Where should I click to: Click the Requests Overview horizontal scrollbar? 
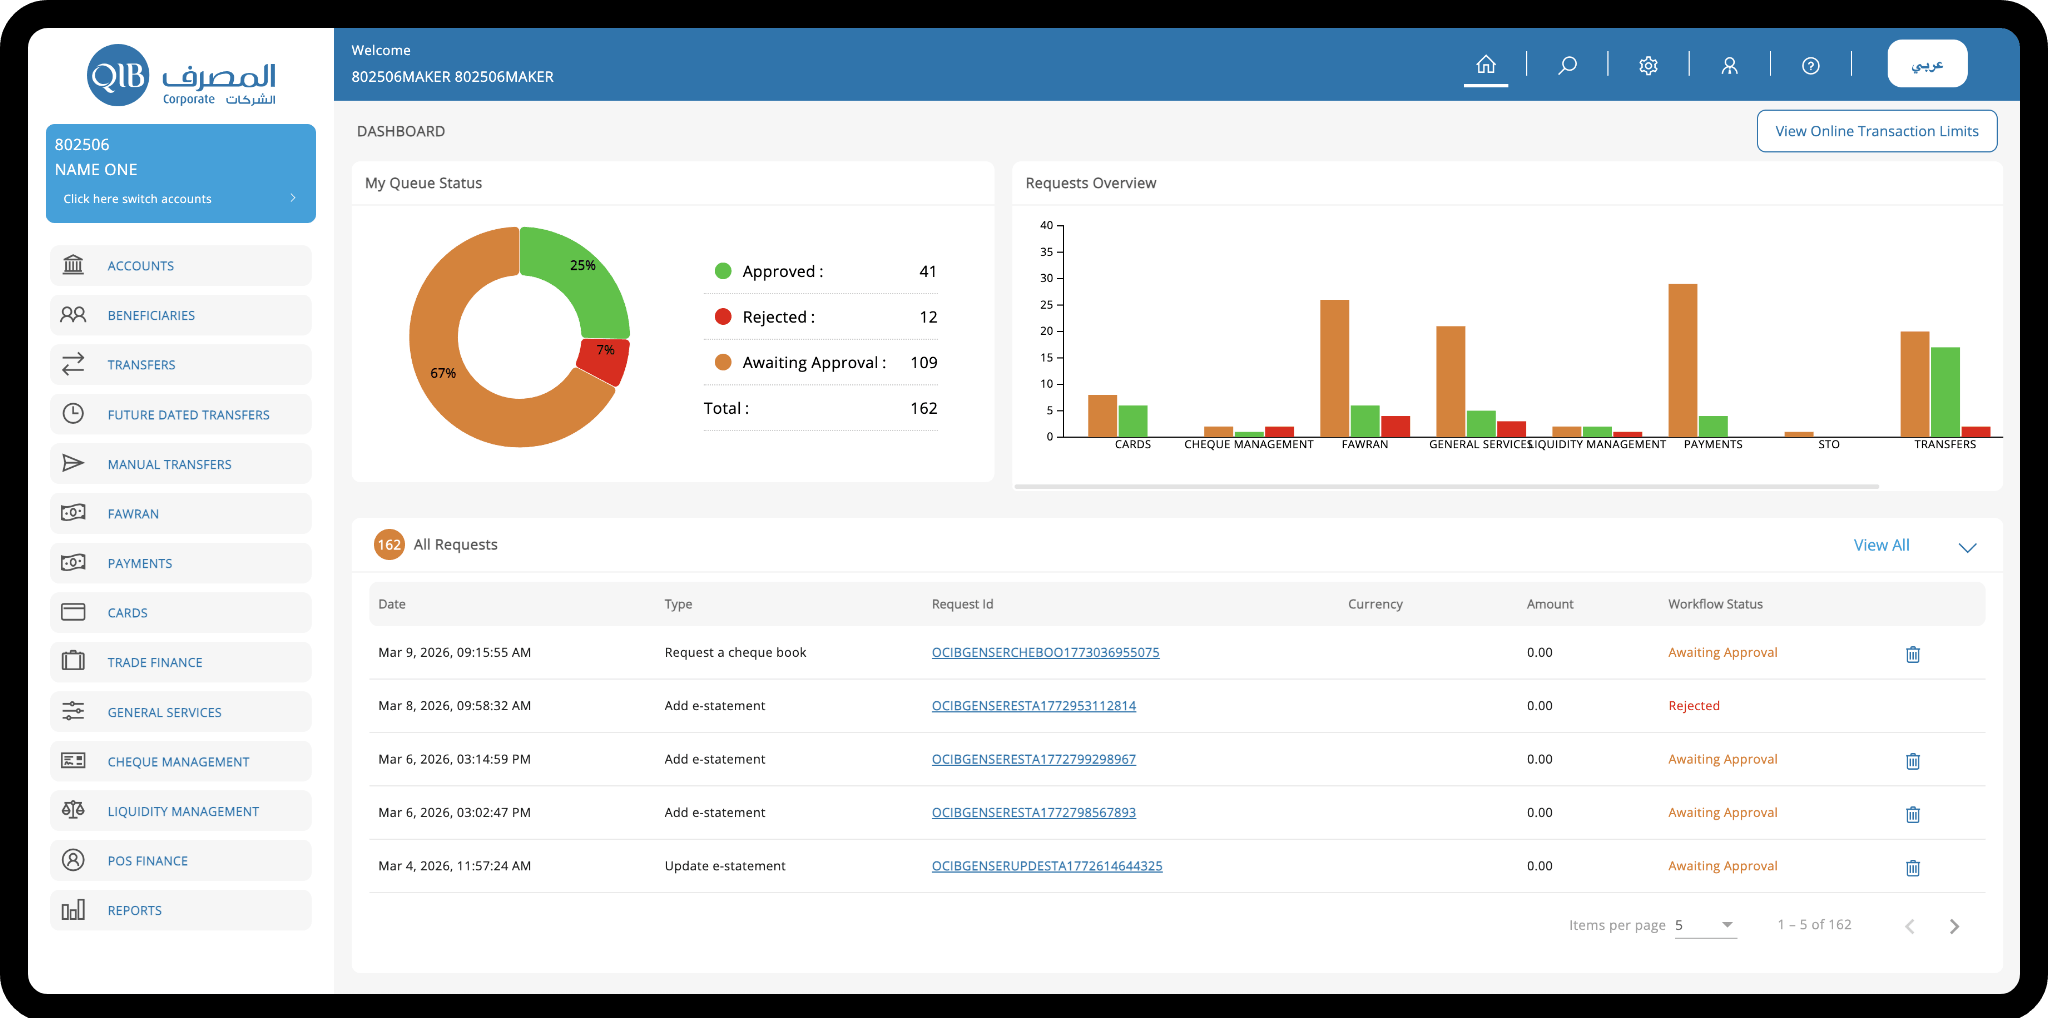pyautogui.click(x=1446, y=487)
